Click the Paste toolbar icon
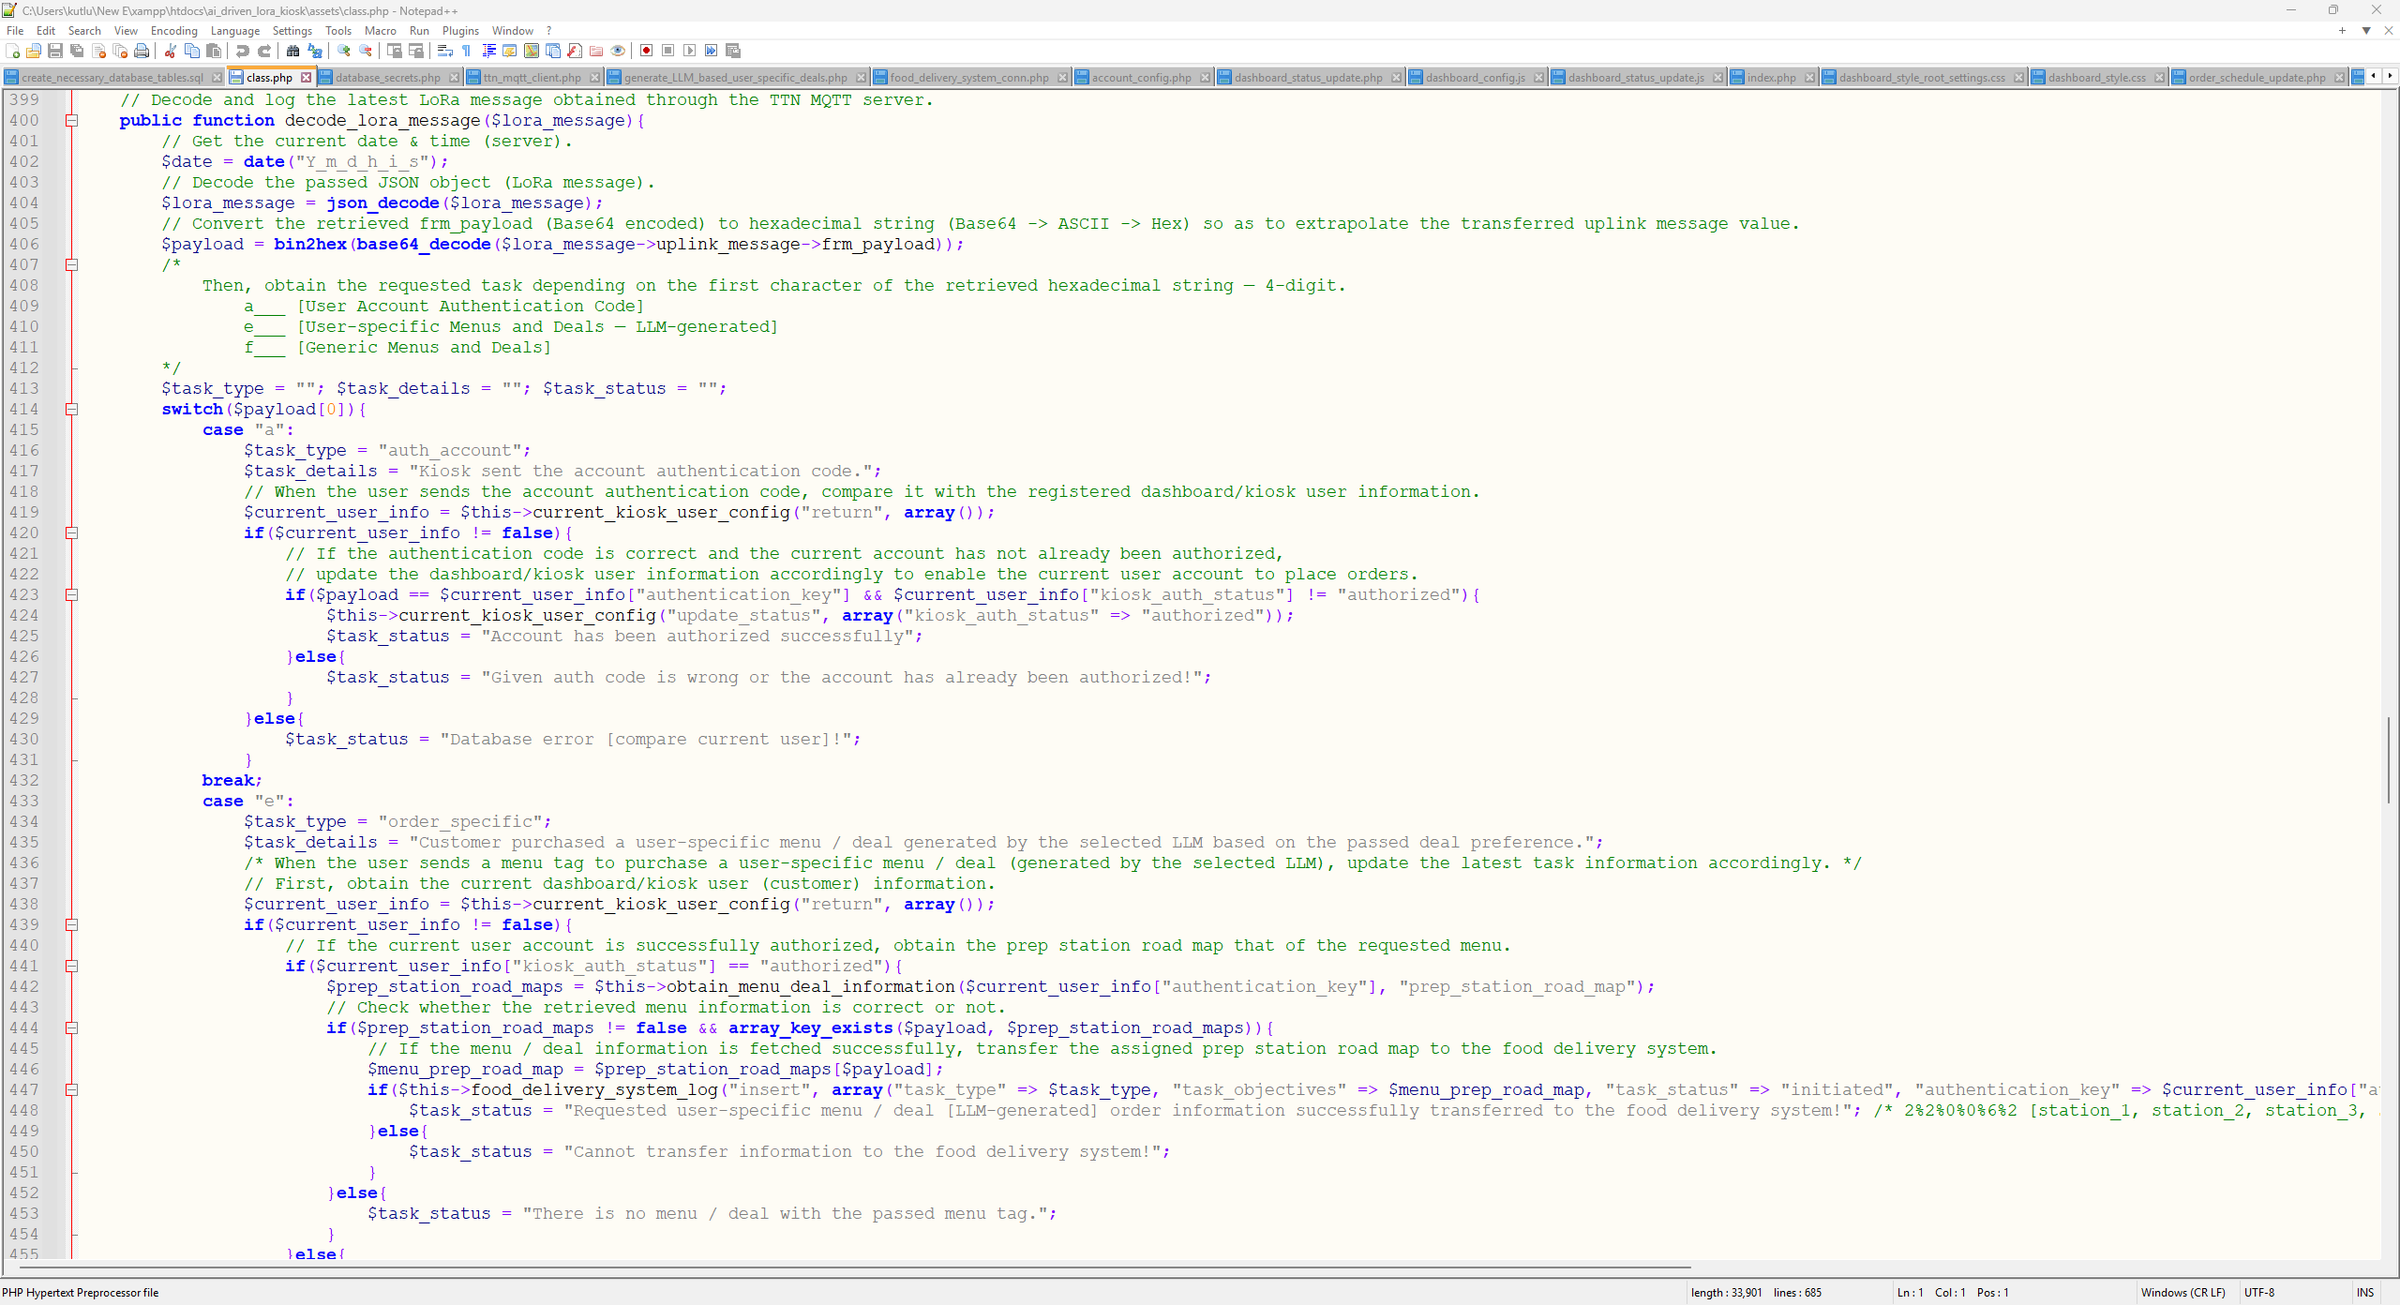The height and width of the screenshot is (1305, 2400). [213, 51]
